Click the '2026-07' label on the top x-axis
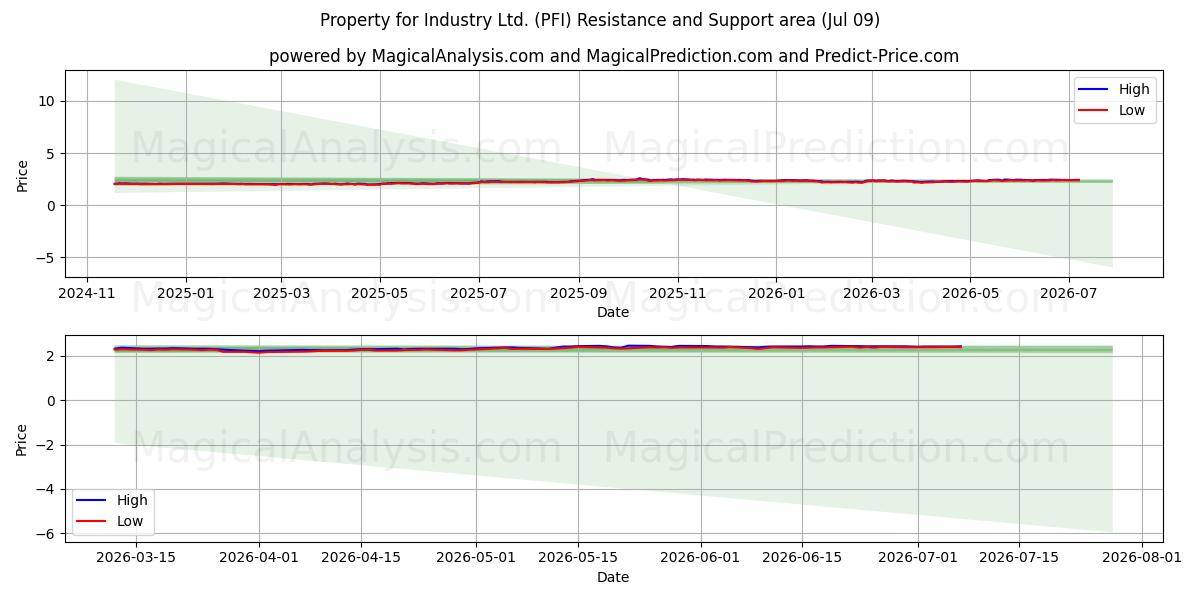This screenshot has height=600, width=1200. [x=1069, y=293]
